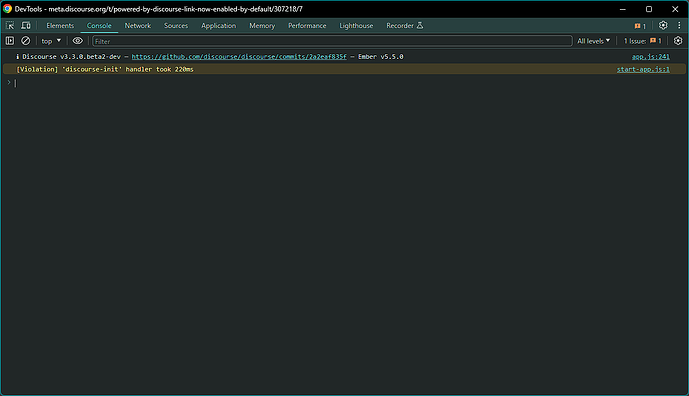
Task: Close the DevTools window
Action: [x=675, y=9]
